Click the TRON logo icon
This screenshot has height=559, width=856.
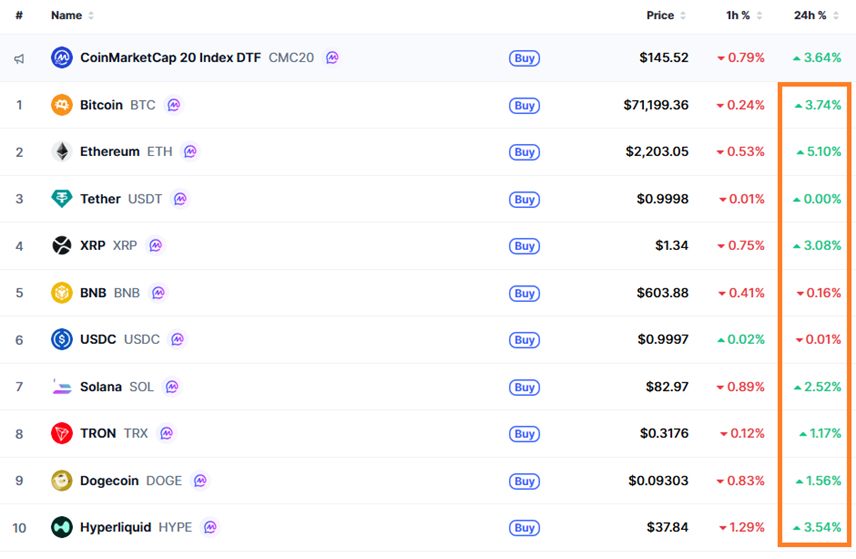[62, 434]
